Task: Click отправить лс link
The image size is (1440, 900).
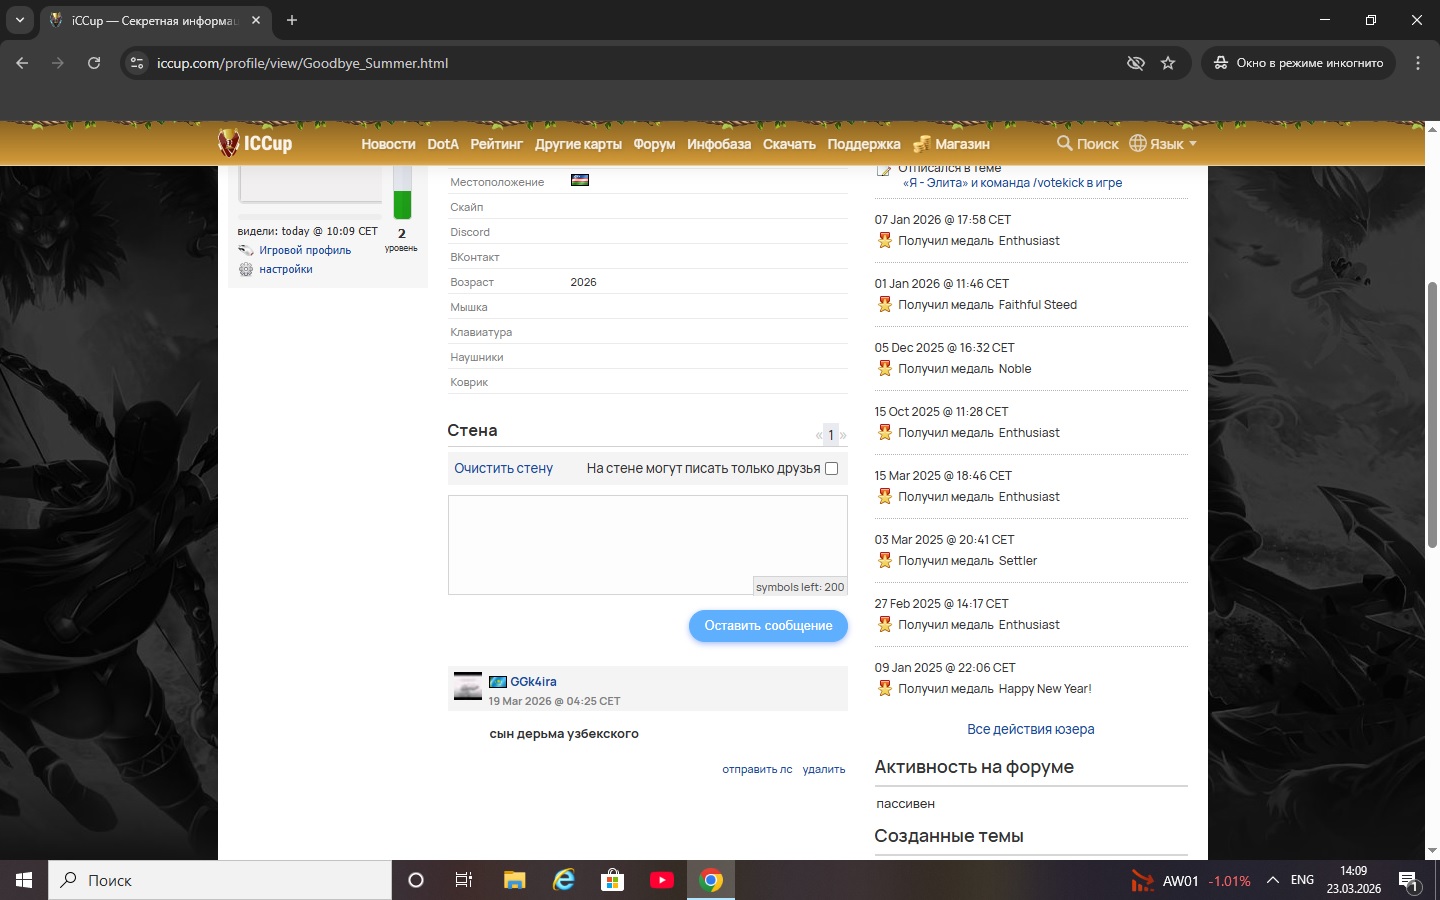Action: [757, 769]
